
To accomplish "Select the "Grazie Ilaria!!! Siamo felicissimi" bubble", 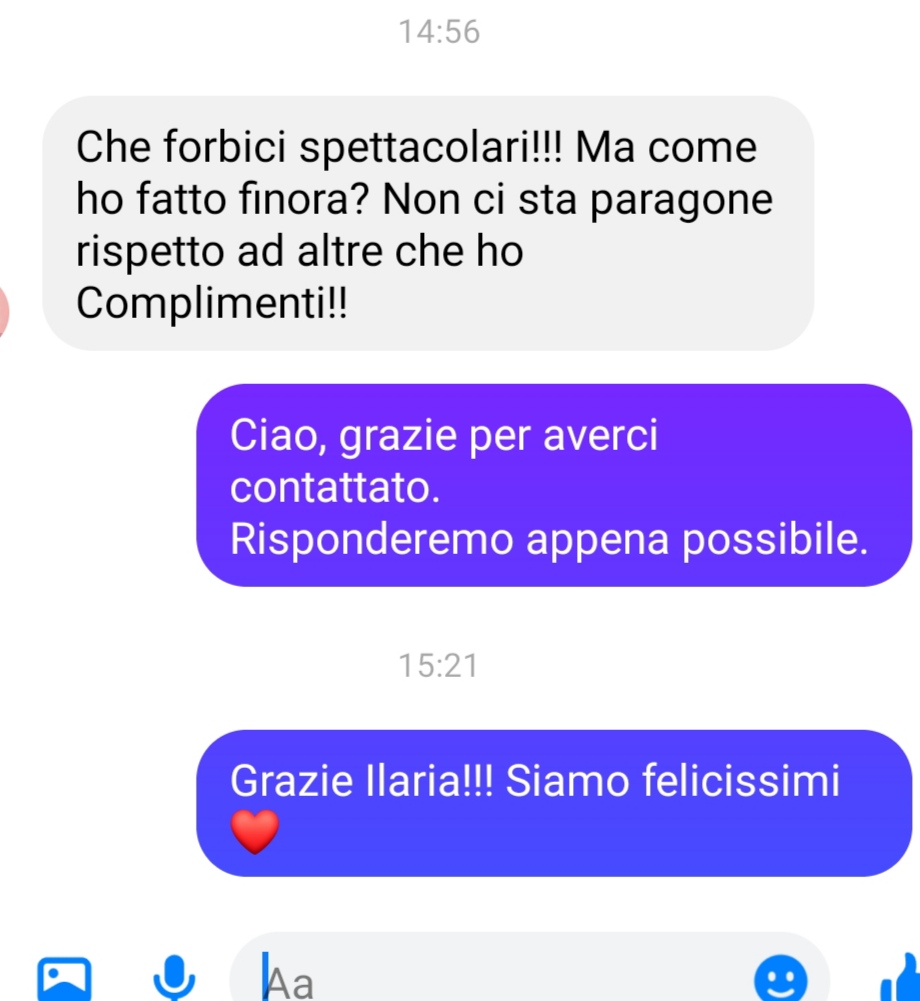I will pyautogui.click(x=554, y=803).
